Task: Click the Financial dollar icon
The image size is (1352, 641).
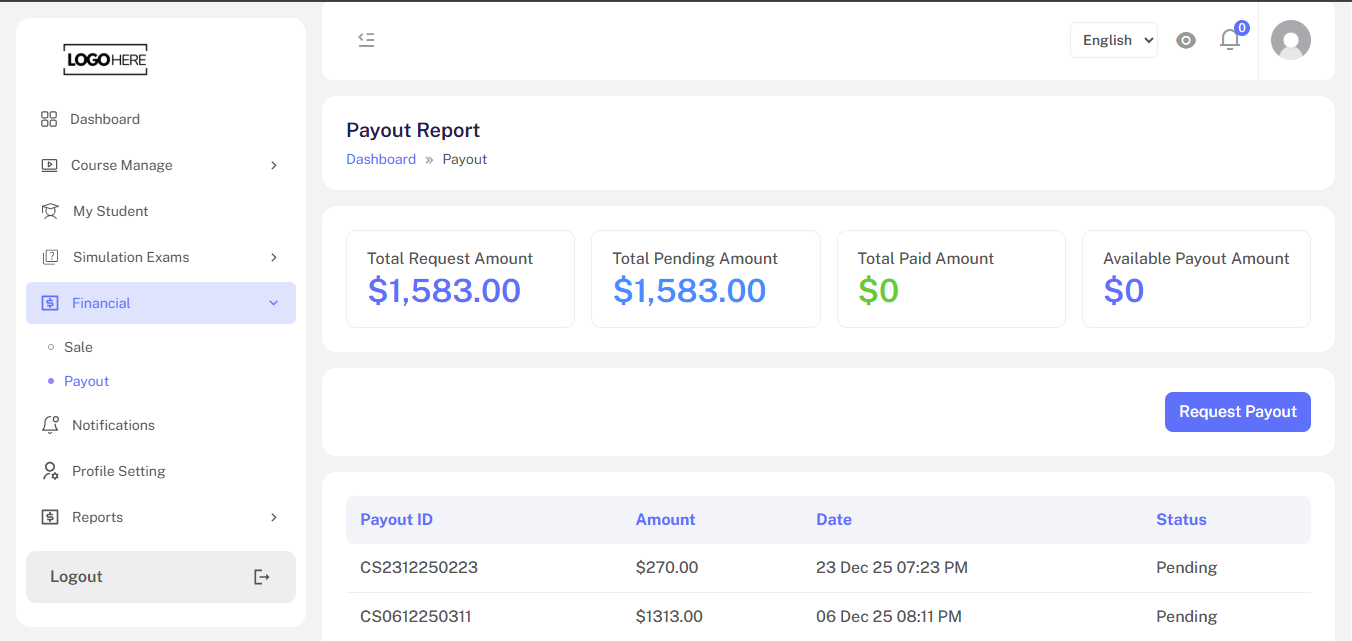Action: [x=50, y=303]
